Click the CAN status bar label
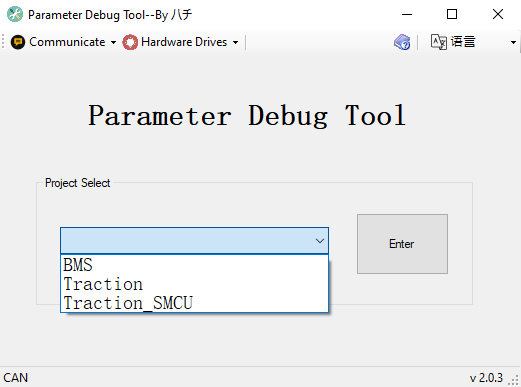 [x=16, y=378]
